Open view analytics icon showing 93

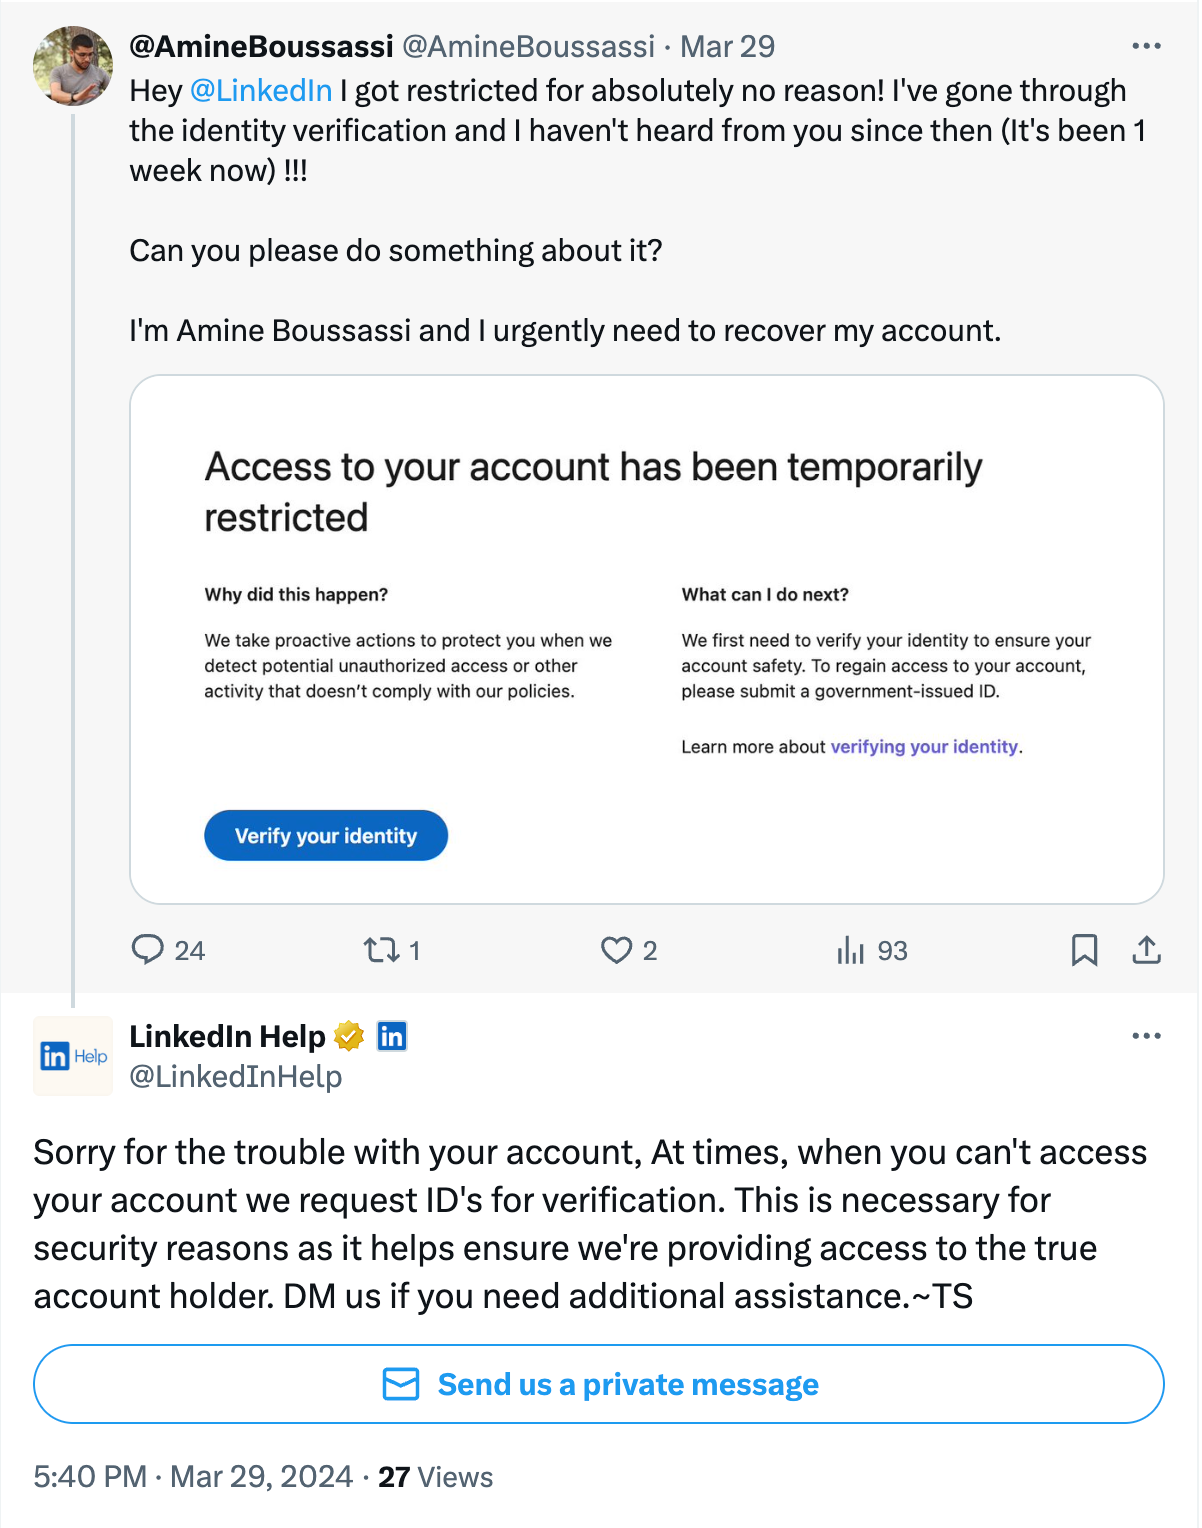(x=850, y=949)
